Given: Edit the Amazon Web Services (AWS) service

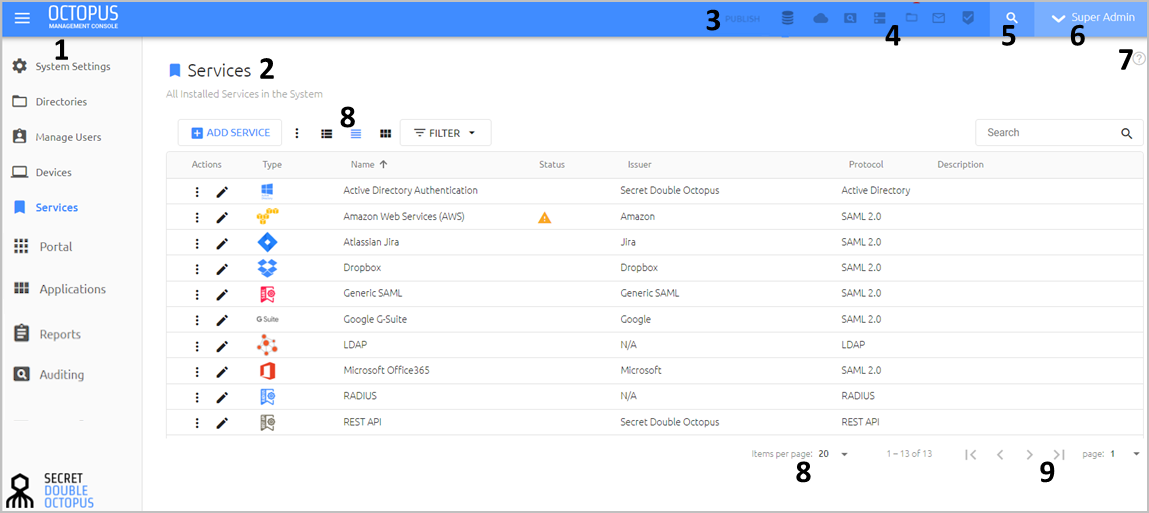Looking at the screenshot, I should (x=222, y=218).
